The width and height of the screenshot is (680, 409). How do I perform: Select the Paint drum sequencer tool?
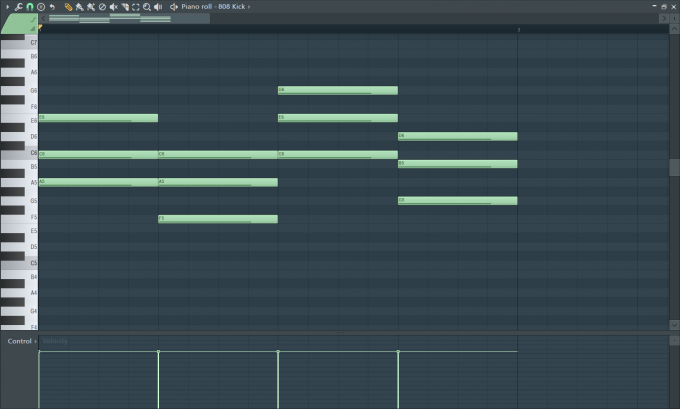click(x=91, y=7)
